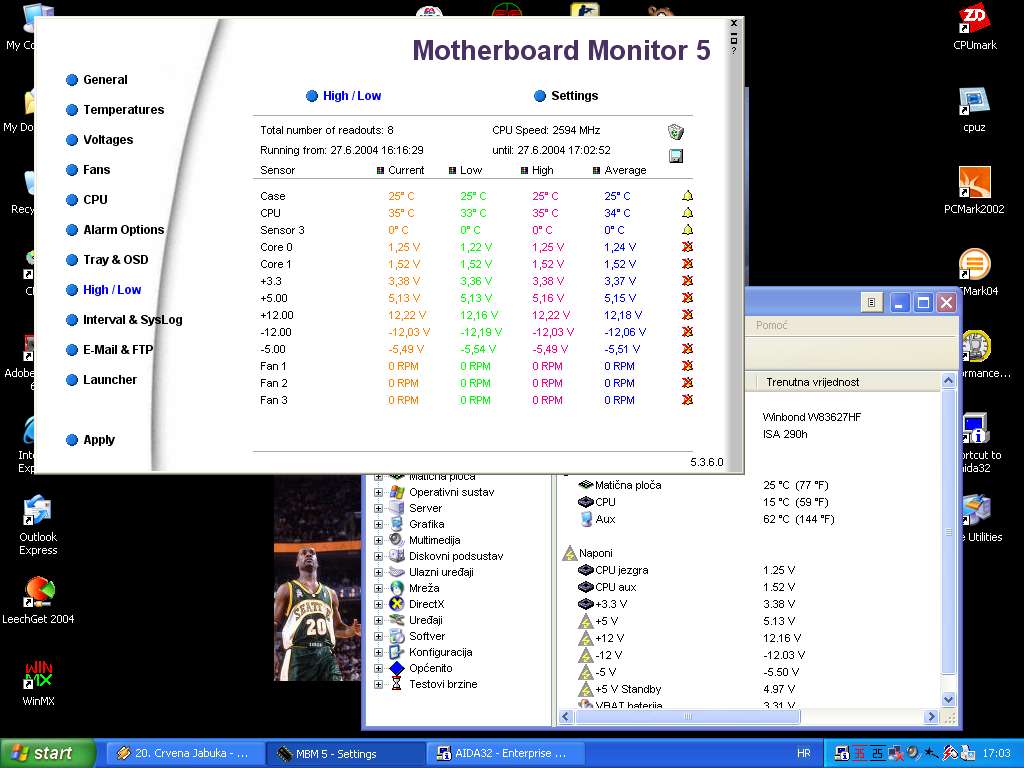Select the Konfiguracija icon in AIDA32 tree
1024x768 pixels.
(396, 652)
